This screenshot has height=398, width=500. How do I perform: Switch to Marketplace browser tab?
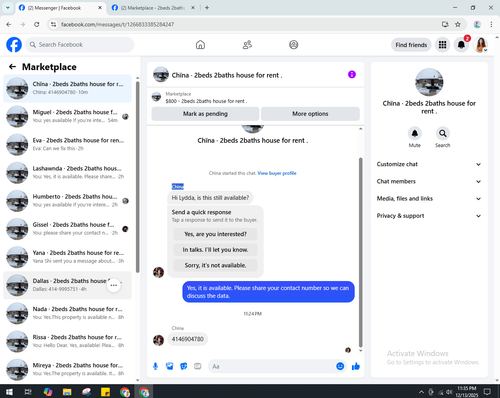(153, 8)
